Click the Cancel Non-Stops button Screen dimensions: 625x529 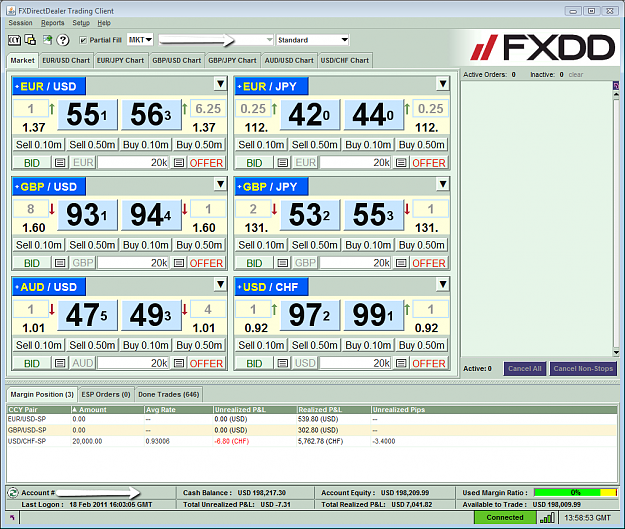pyautogui.click(x=583, y=369)
